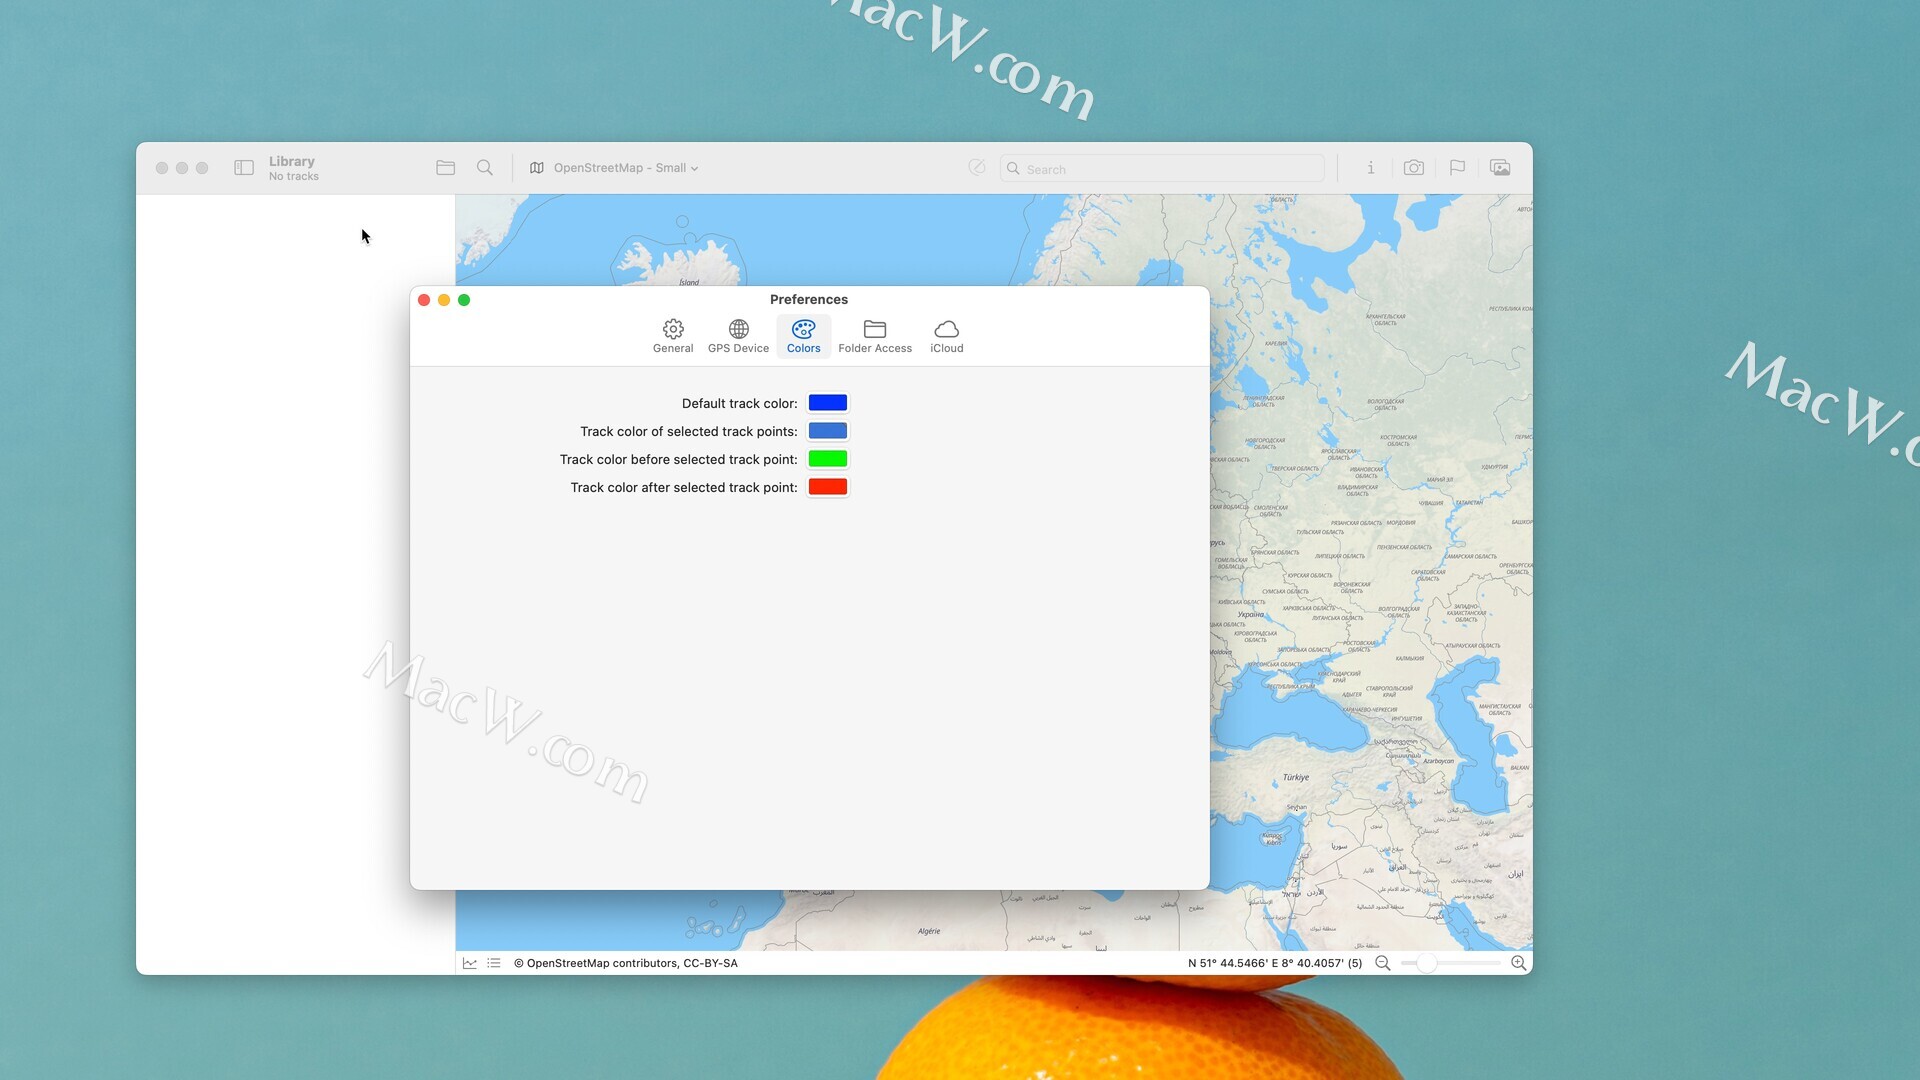Open the photos icon in toolbar
The height and width of the screenshot is (1080, 1920).
pos(1500,168)
